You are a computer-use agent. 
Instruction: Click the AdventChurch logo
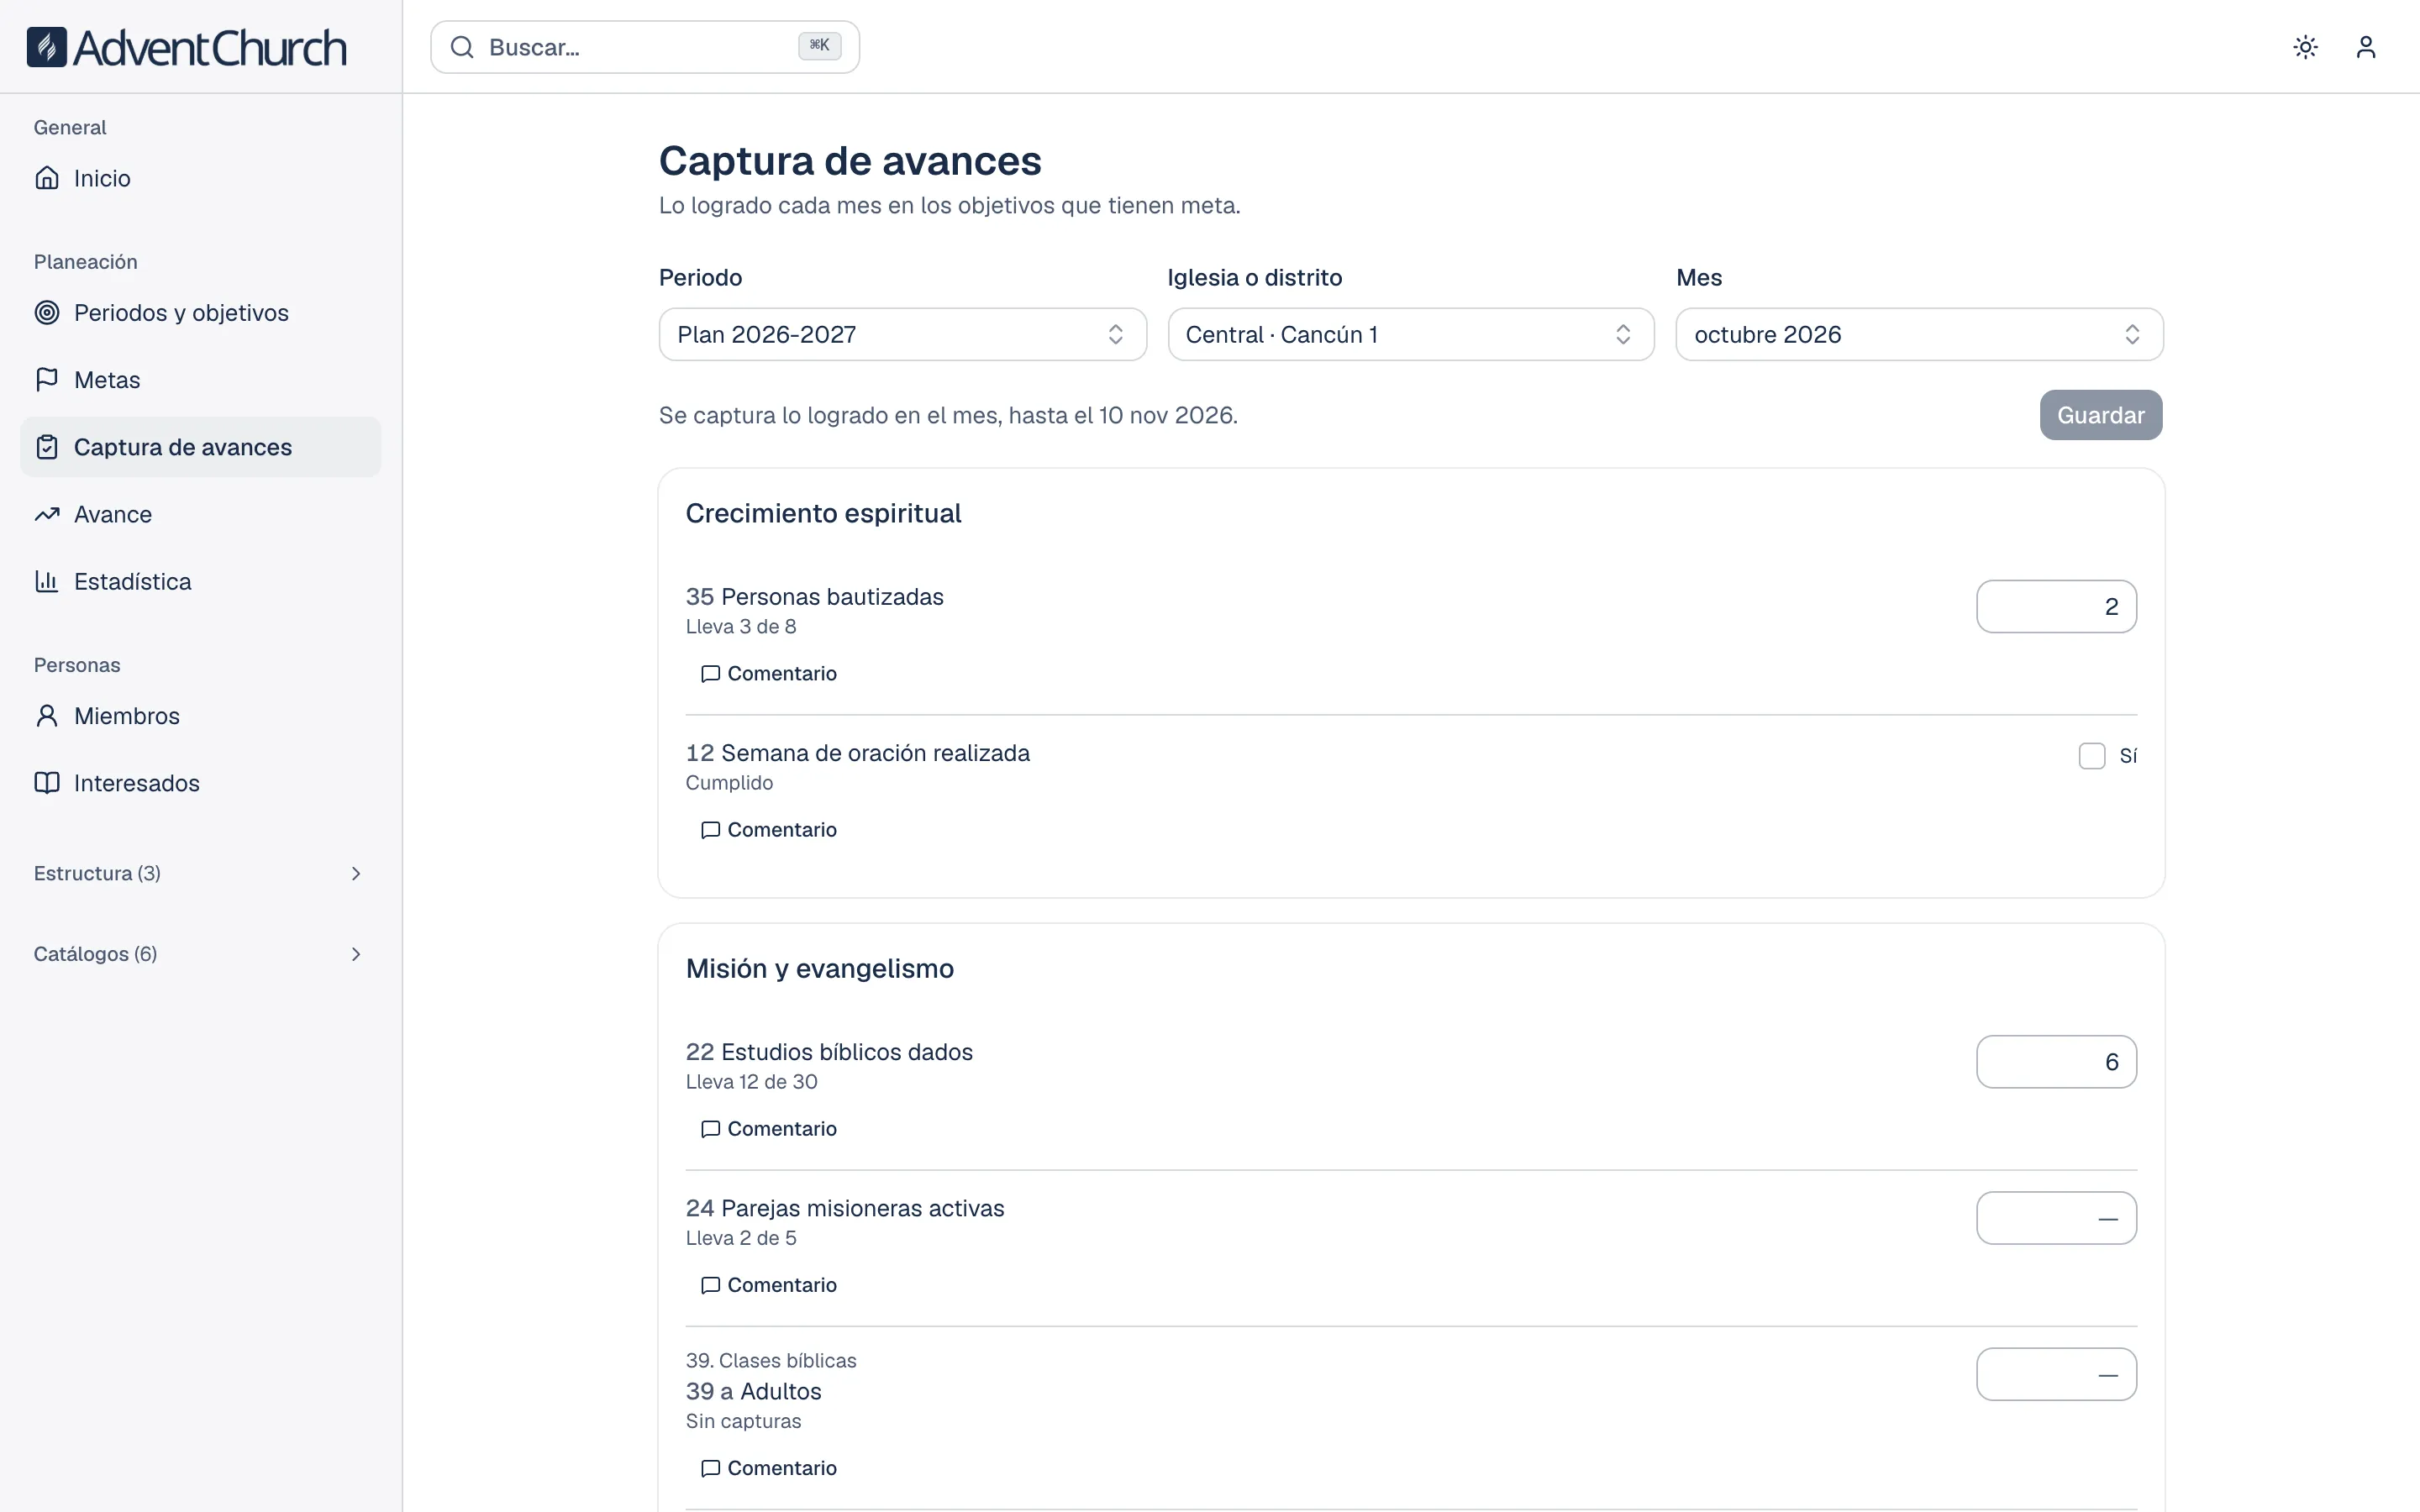click(x=187, y=47)
